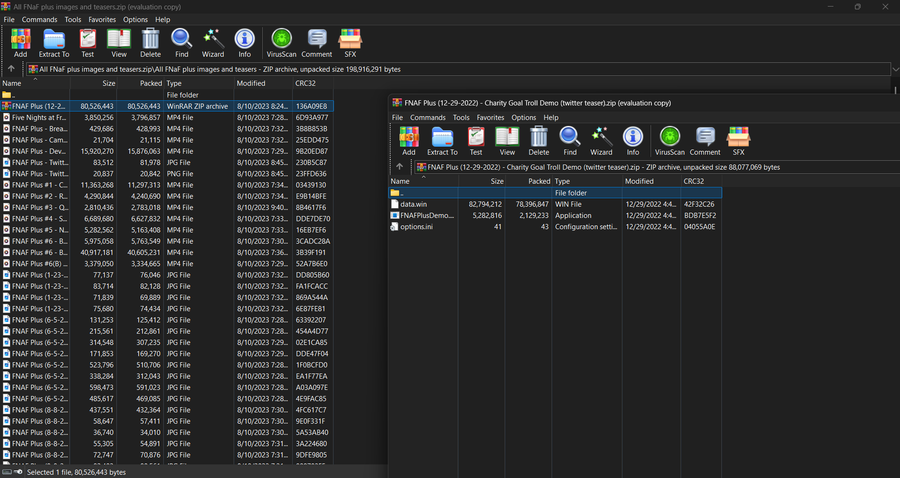The image size is (900, 478).
Task: Select FNAF Plus #6(B) file
Action: (x=166, y=263)
